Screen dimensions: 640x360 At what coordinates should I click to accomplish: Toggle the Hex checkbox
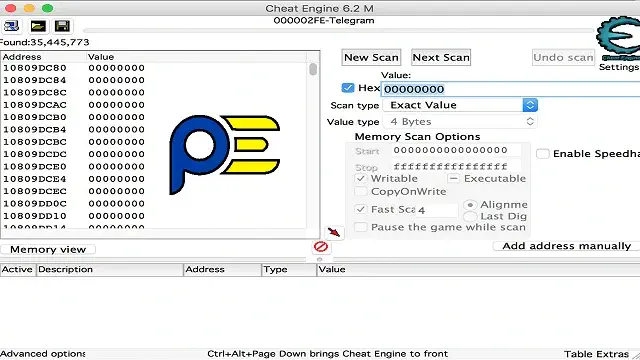tap(348, 88)
